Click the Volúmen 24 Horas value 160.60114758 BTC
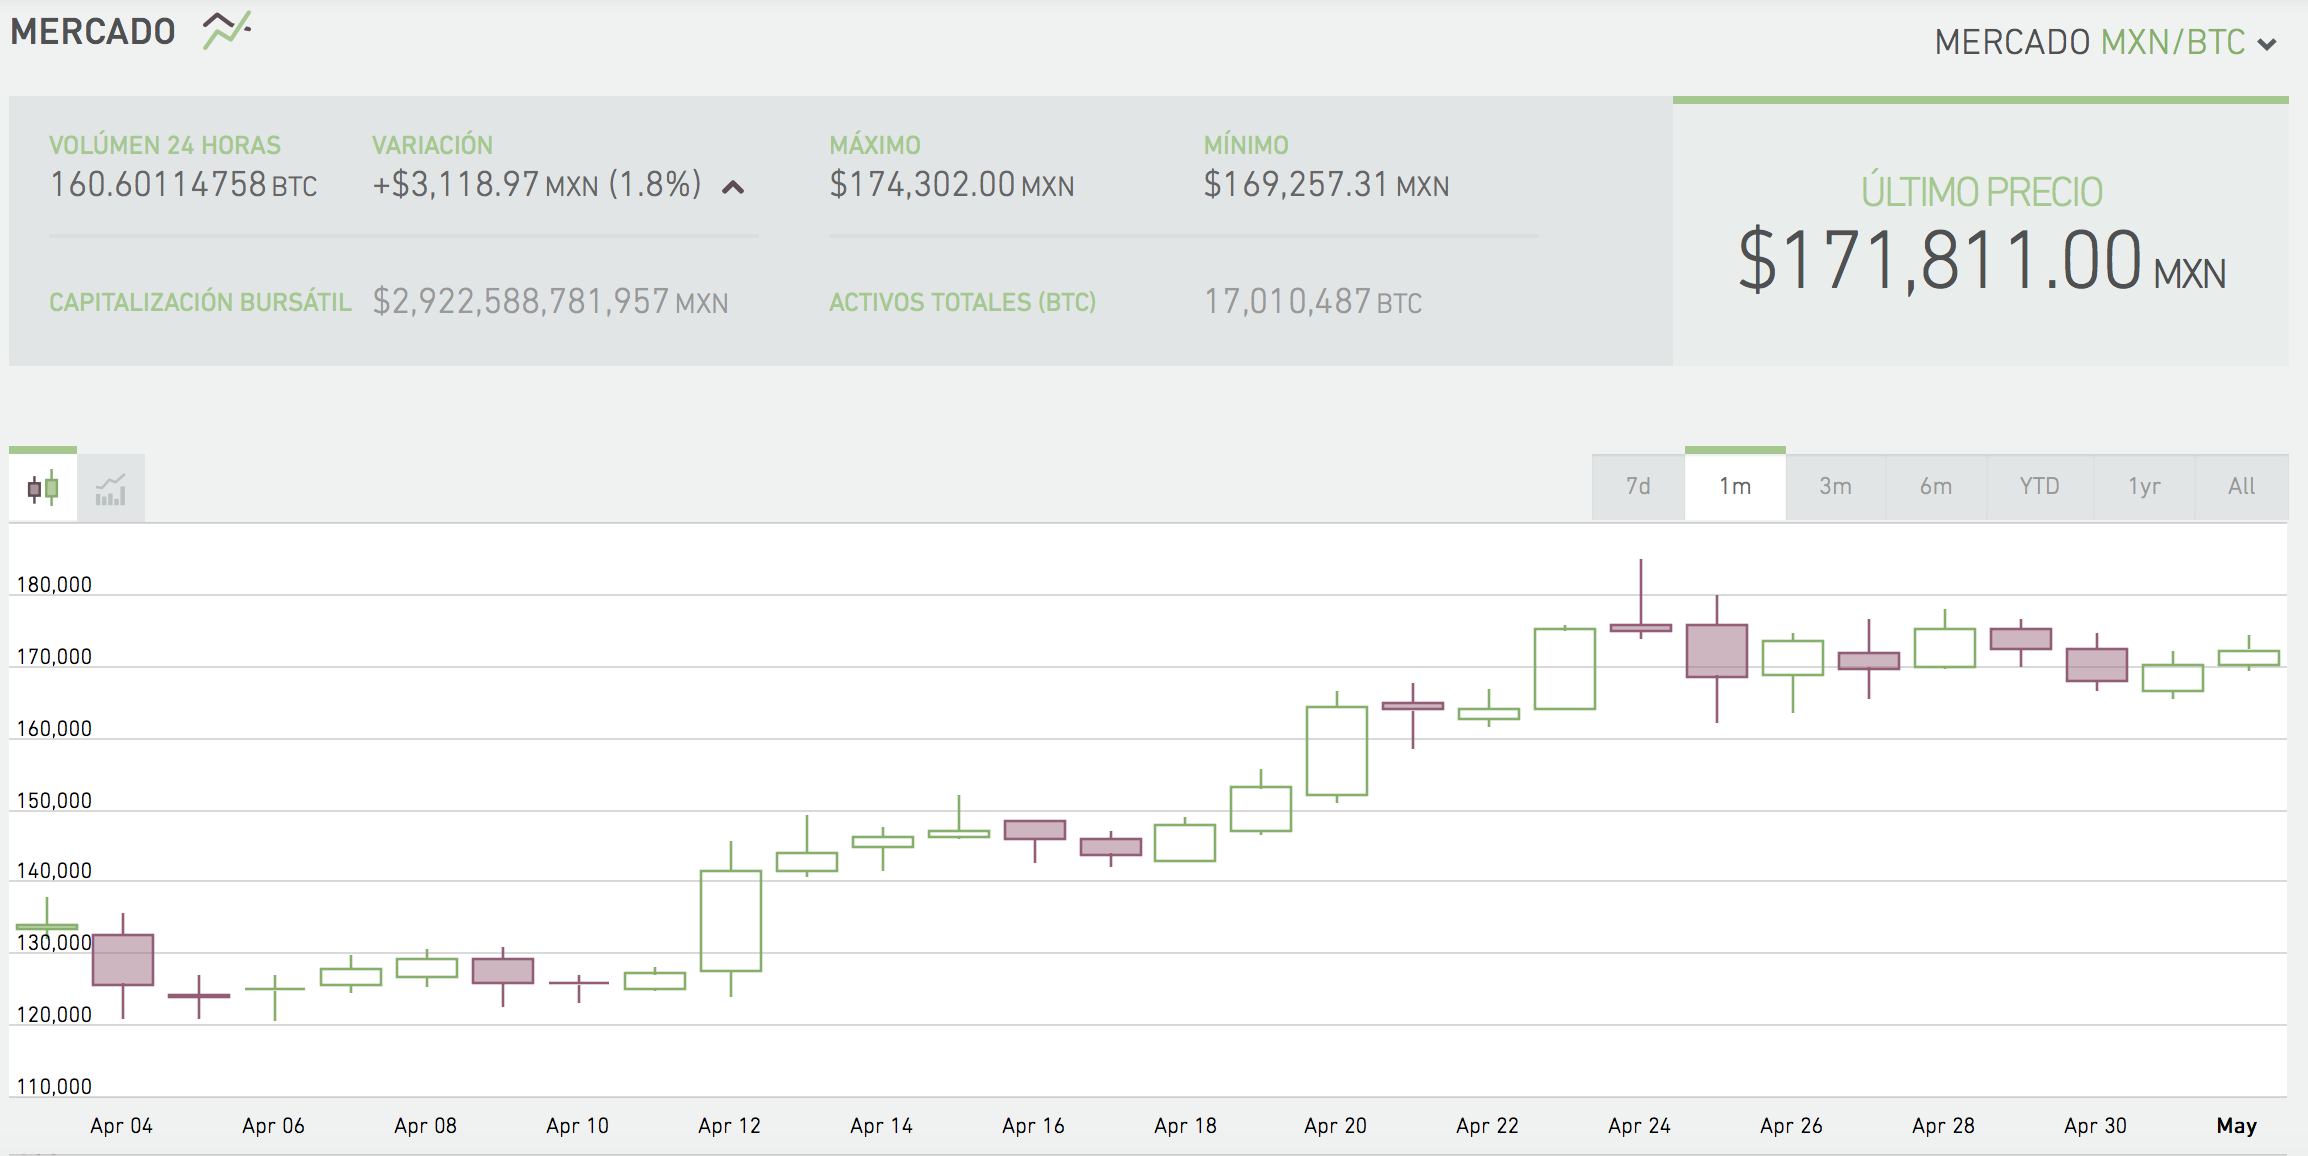Image resolution: width=2308 pixels, height=1156 pixels. click(x=183, y=185)
